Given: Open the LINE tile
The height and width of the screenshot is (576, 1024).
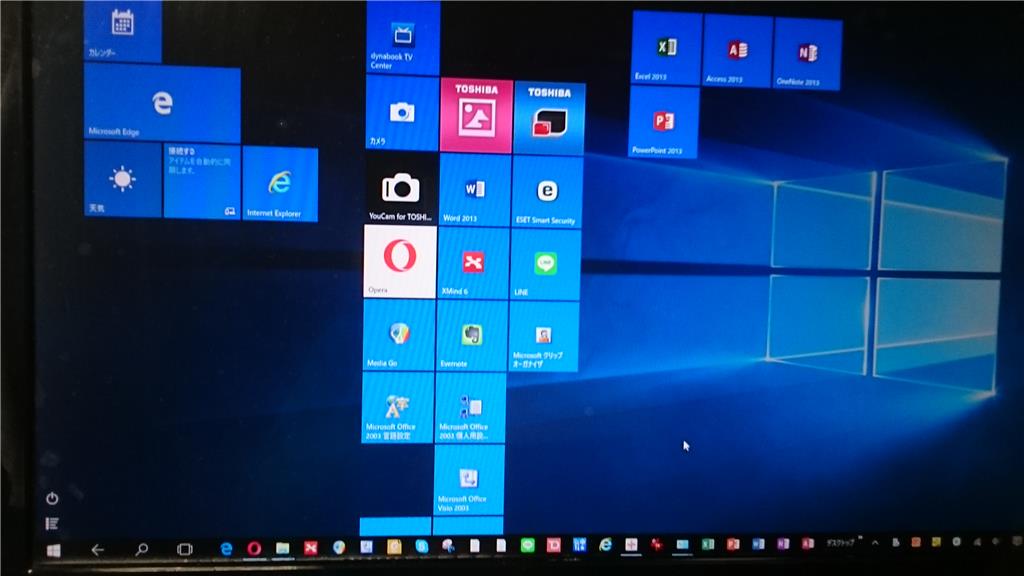Looking at the screenshot, I should (x=545, y=265).
